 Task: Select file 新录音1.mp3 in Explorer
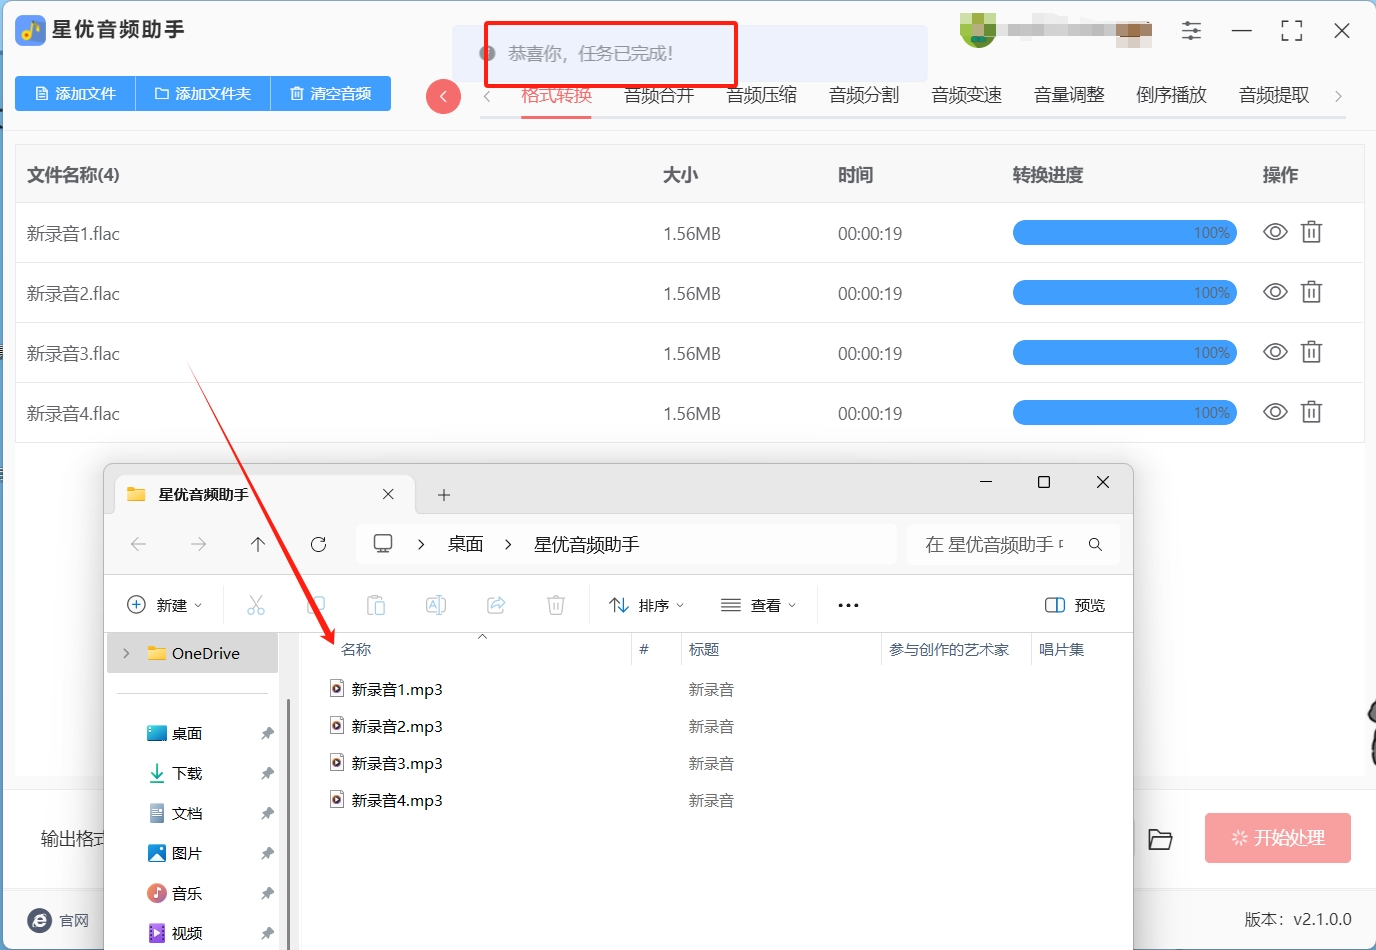tap(397, 689)
